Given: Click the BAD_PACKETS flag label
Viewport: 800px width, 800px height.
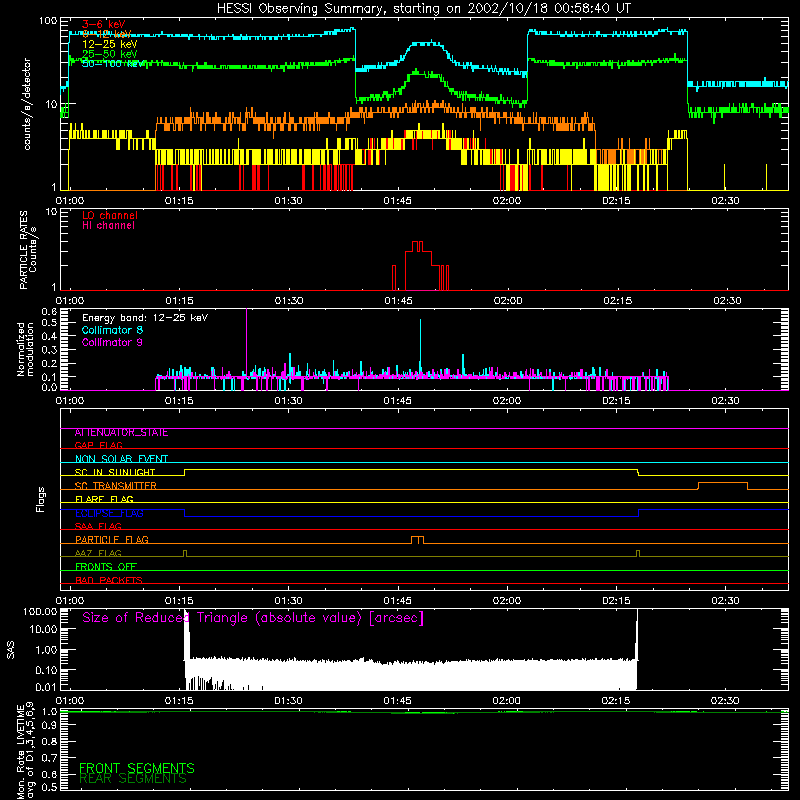Looking at the screenshot, I should (109, 580).
